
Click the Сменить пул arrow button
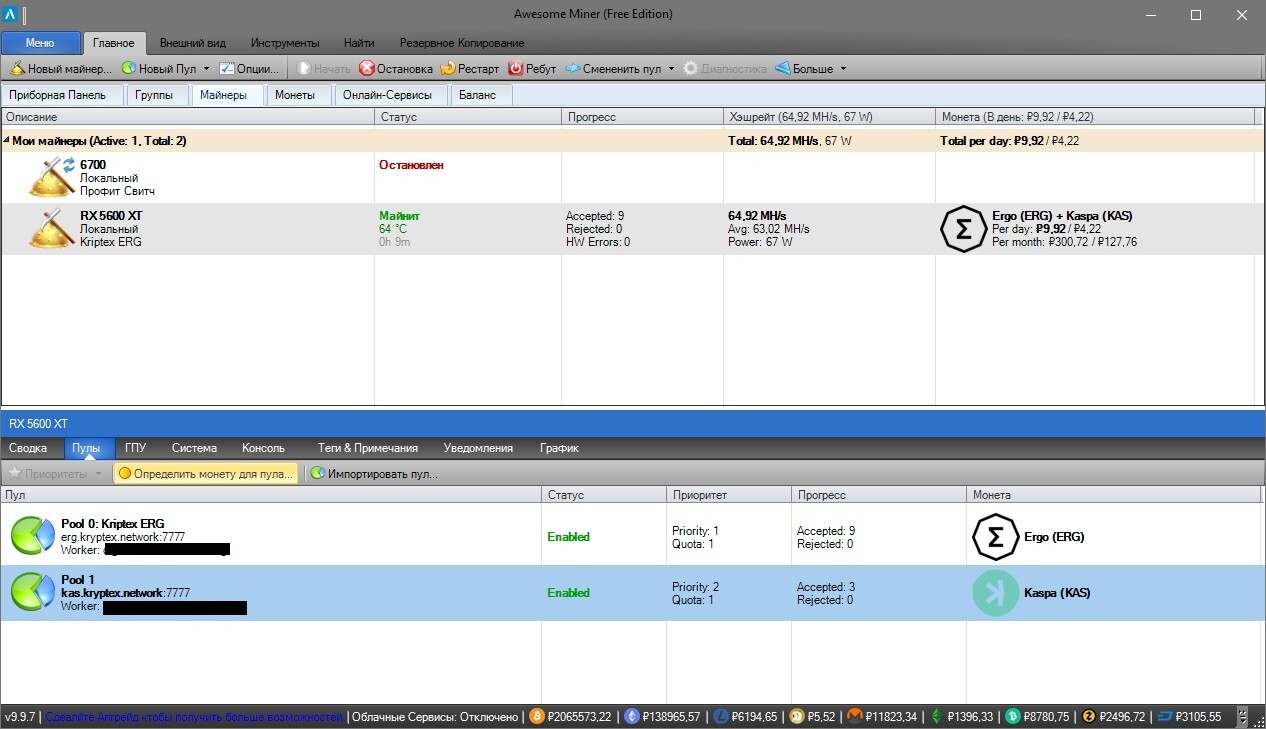pyautogui.click(x=613, y=69)
